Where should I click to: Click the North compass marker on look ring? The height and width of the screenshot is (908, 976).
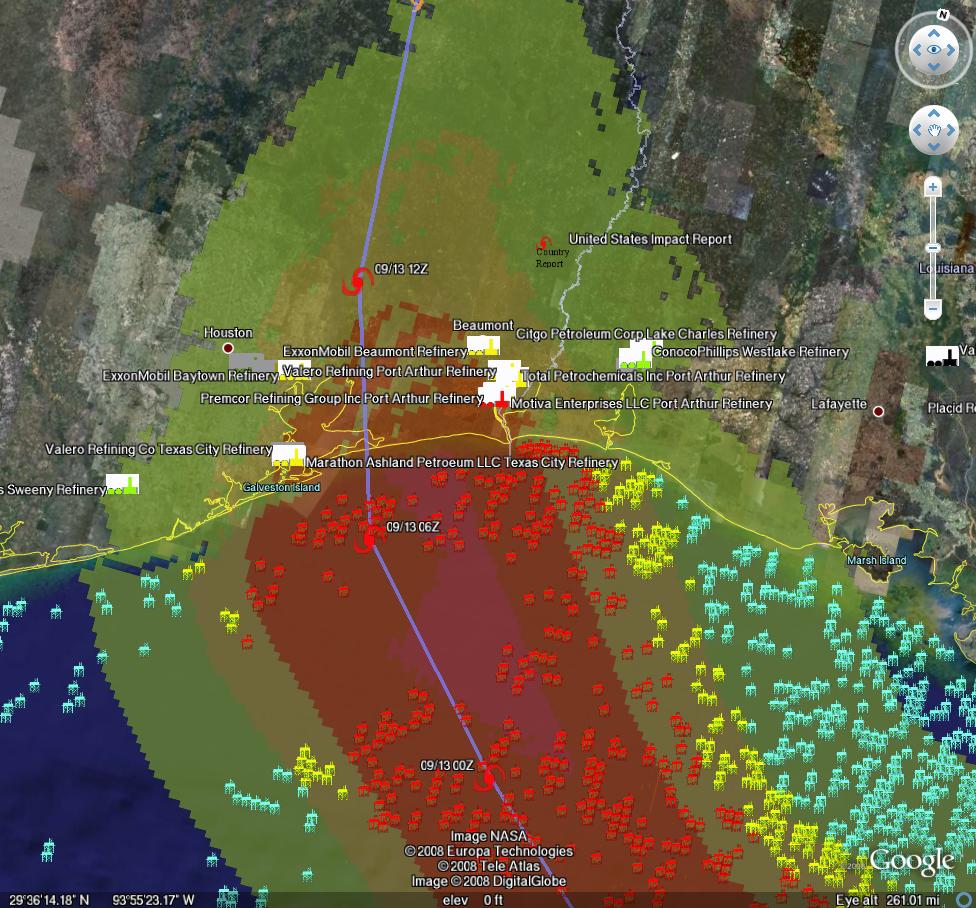click(x=942, y=15)
